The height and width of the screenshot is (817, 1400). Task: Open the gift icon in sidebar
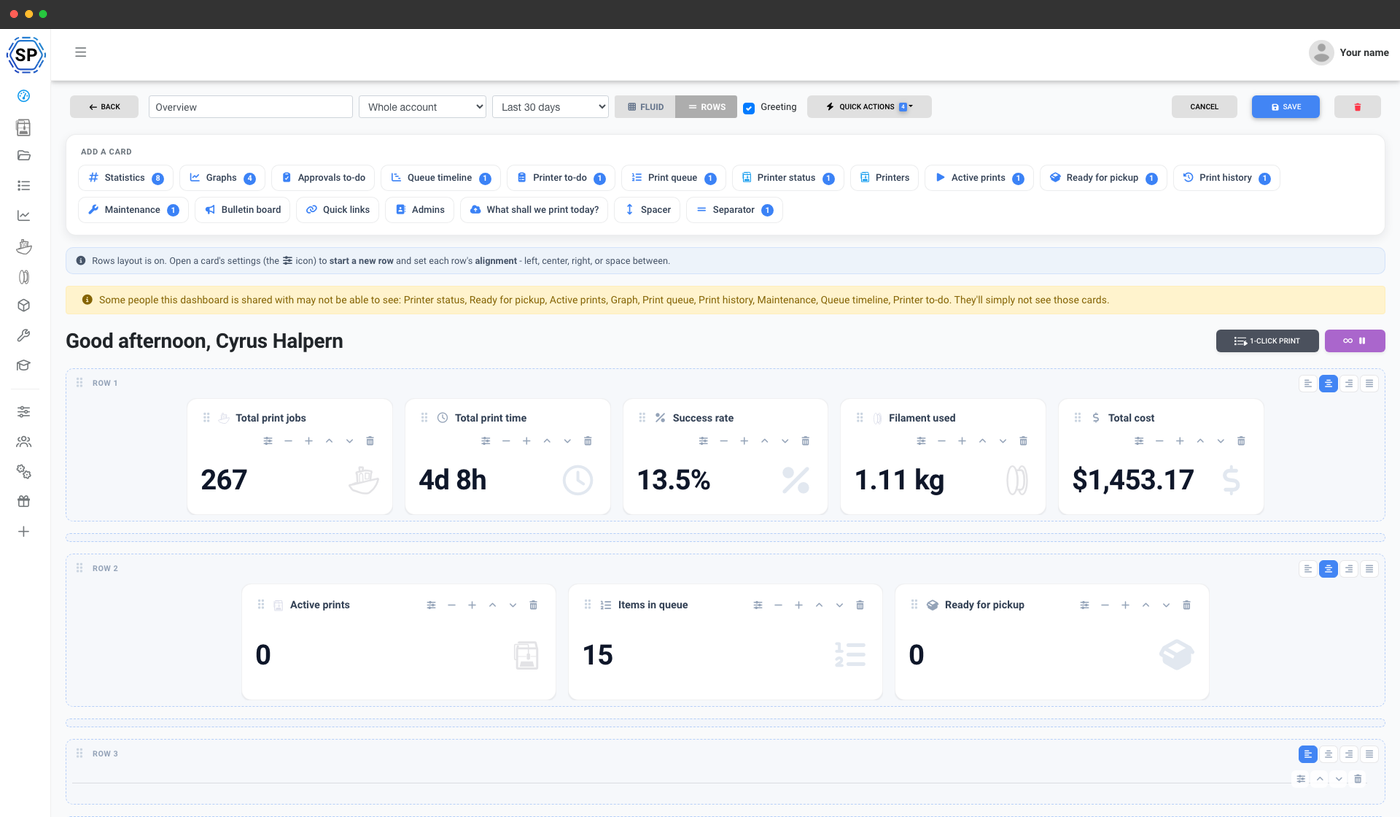click(24, 501)
